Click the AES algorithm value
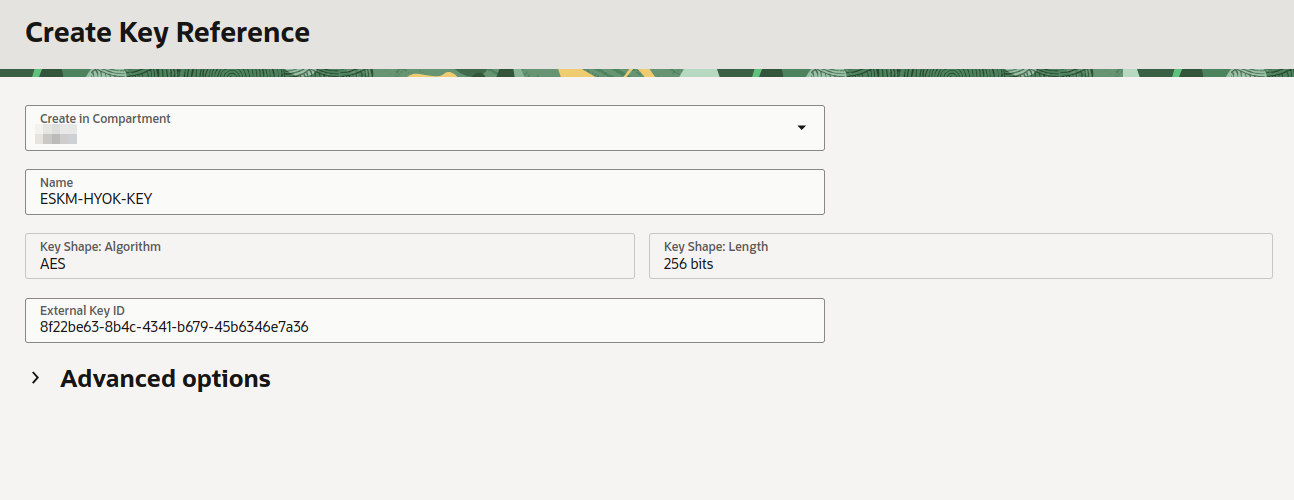 tap(53, 265)
